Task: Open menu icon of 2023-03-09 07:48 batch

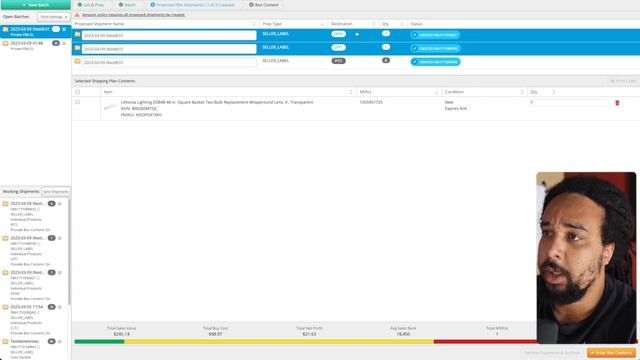Action: [64, 43]
